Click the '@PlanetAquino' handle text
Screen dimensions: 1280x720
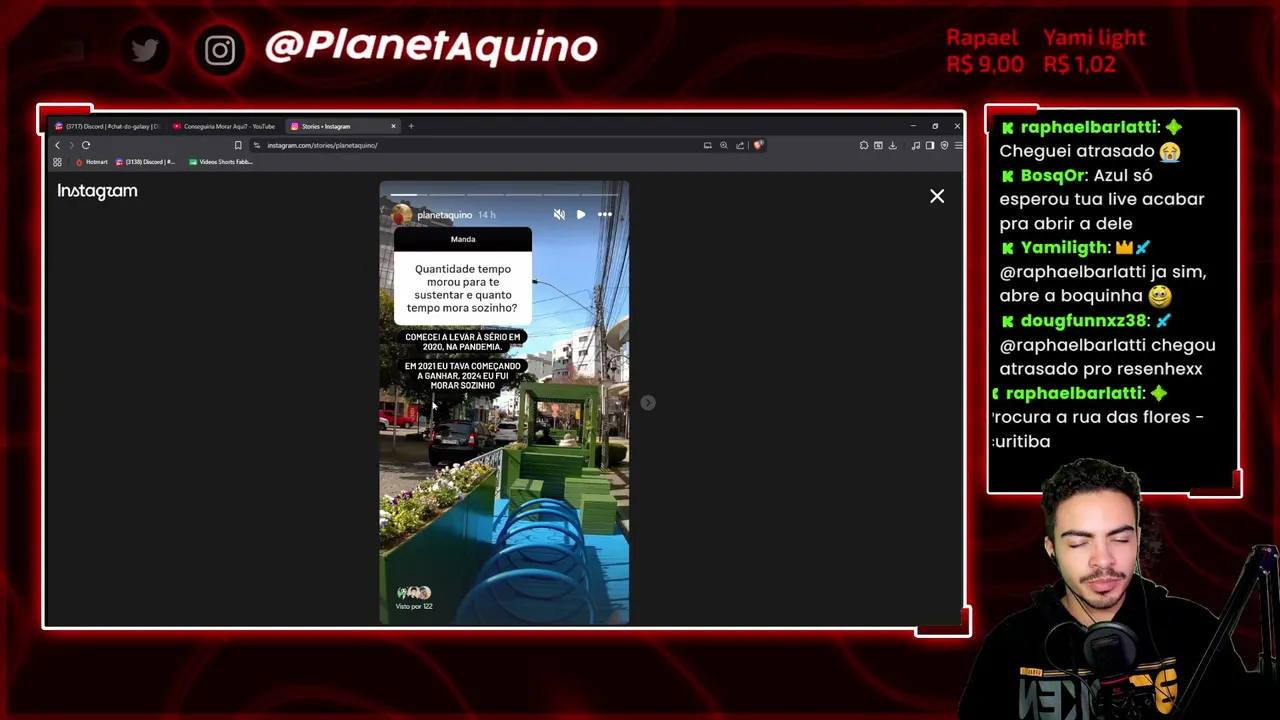(x=431, y=47)
